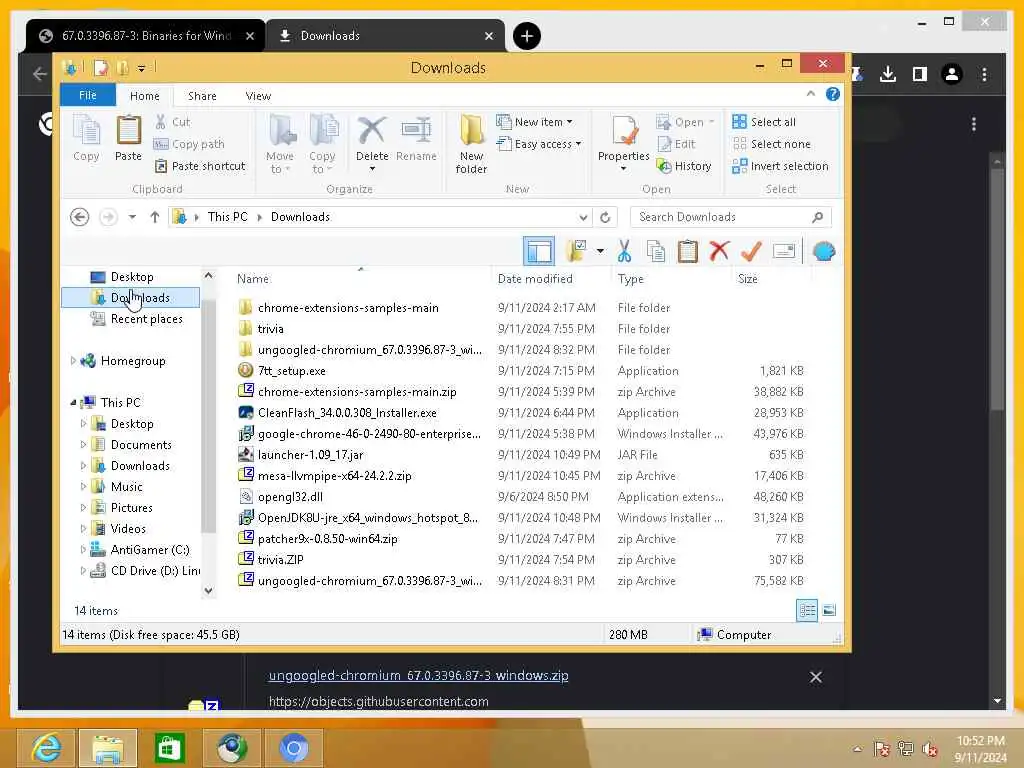Screen dimensions: 1024x768
Task: Expand the address bar history dropdown
Action: (x=583, y=217)
